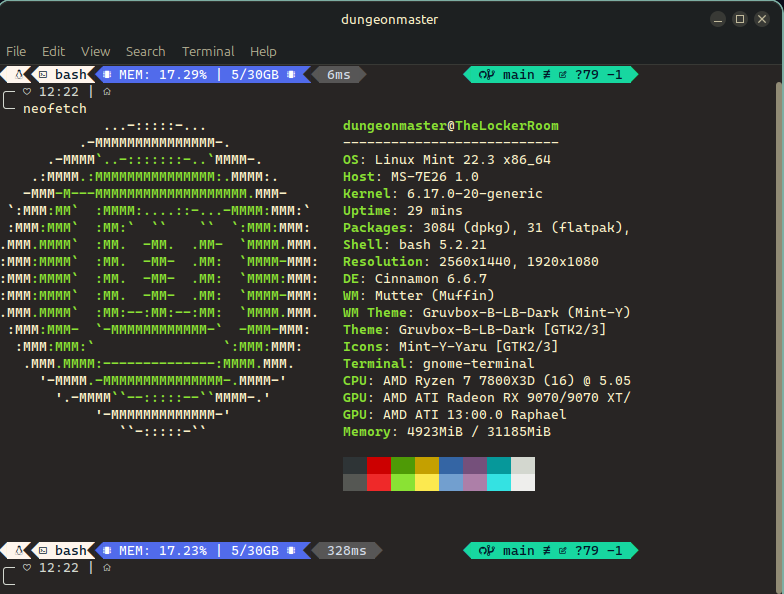
Task: Click the memory chip icon after bottom 5/30GB
Action: click(291, 551)
